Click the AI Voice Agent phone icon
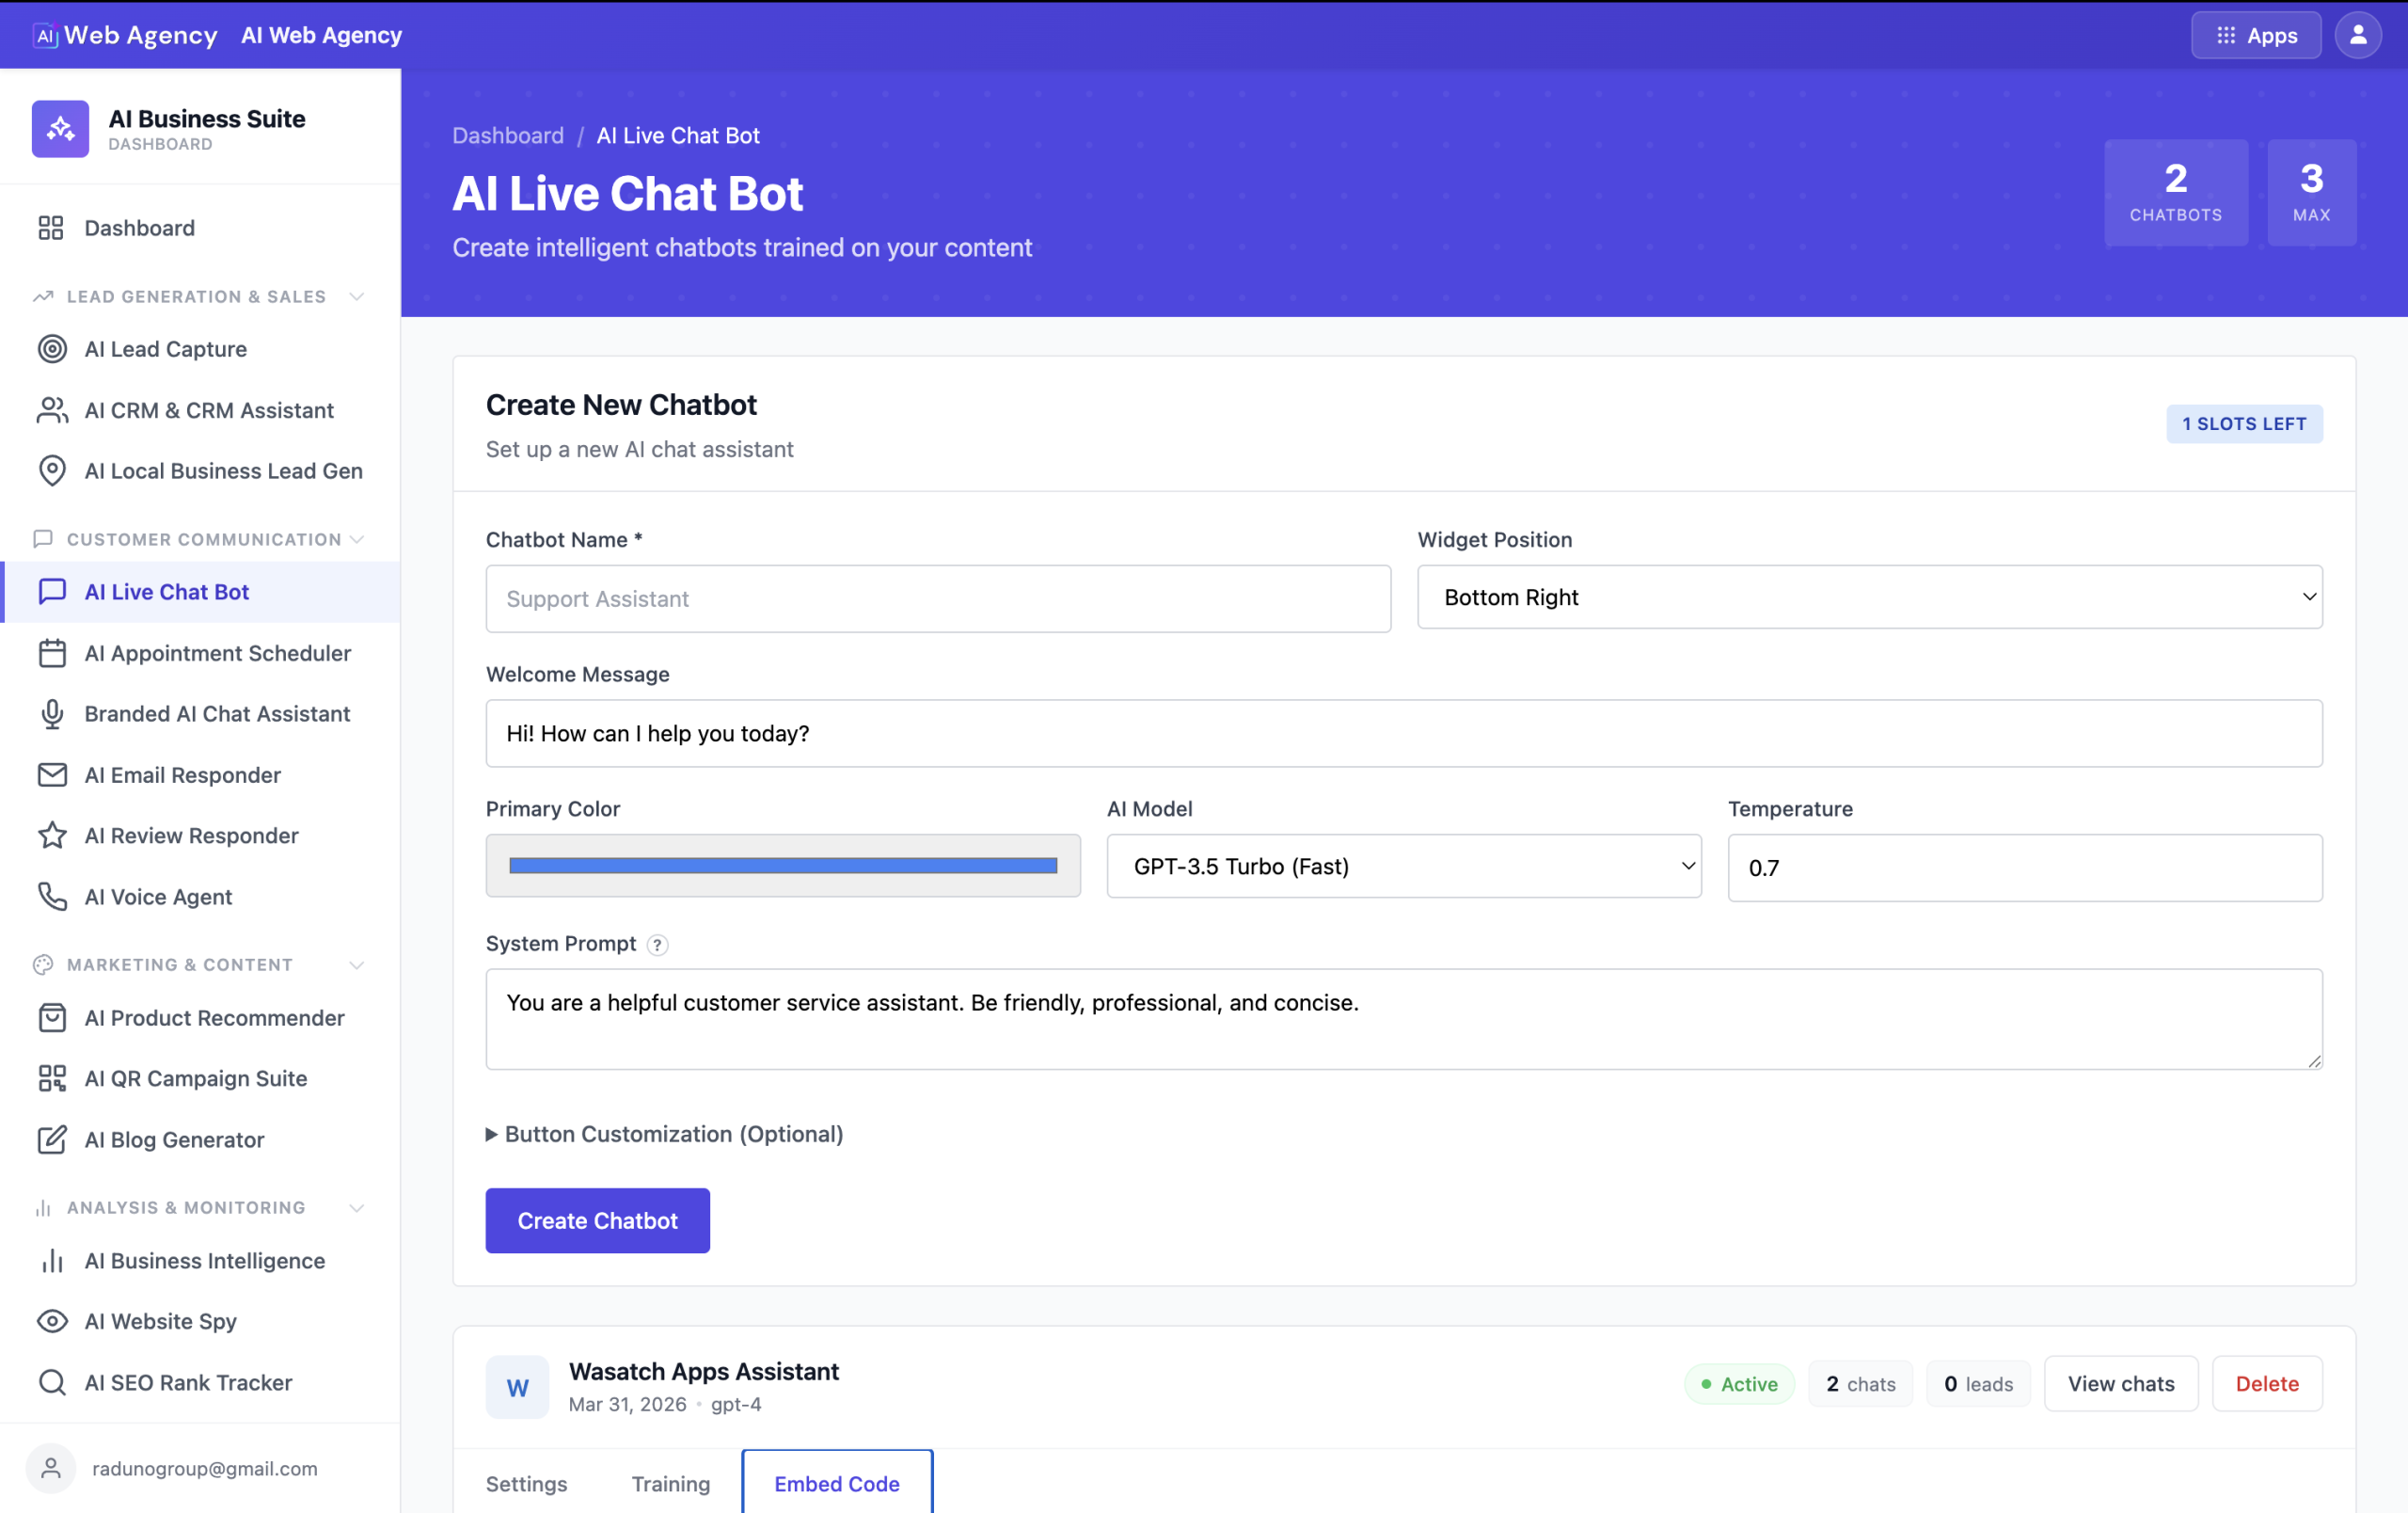Screen dimensions: 2408x1513 [52, 897]
